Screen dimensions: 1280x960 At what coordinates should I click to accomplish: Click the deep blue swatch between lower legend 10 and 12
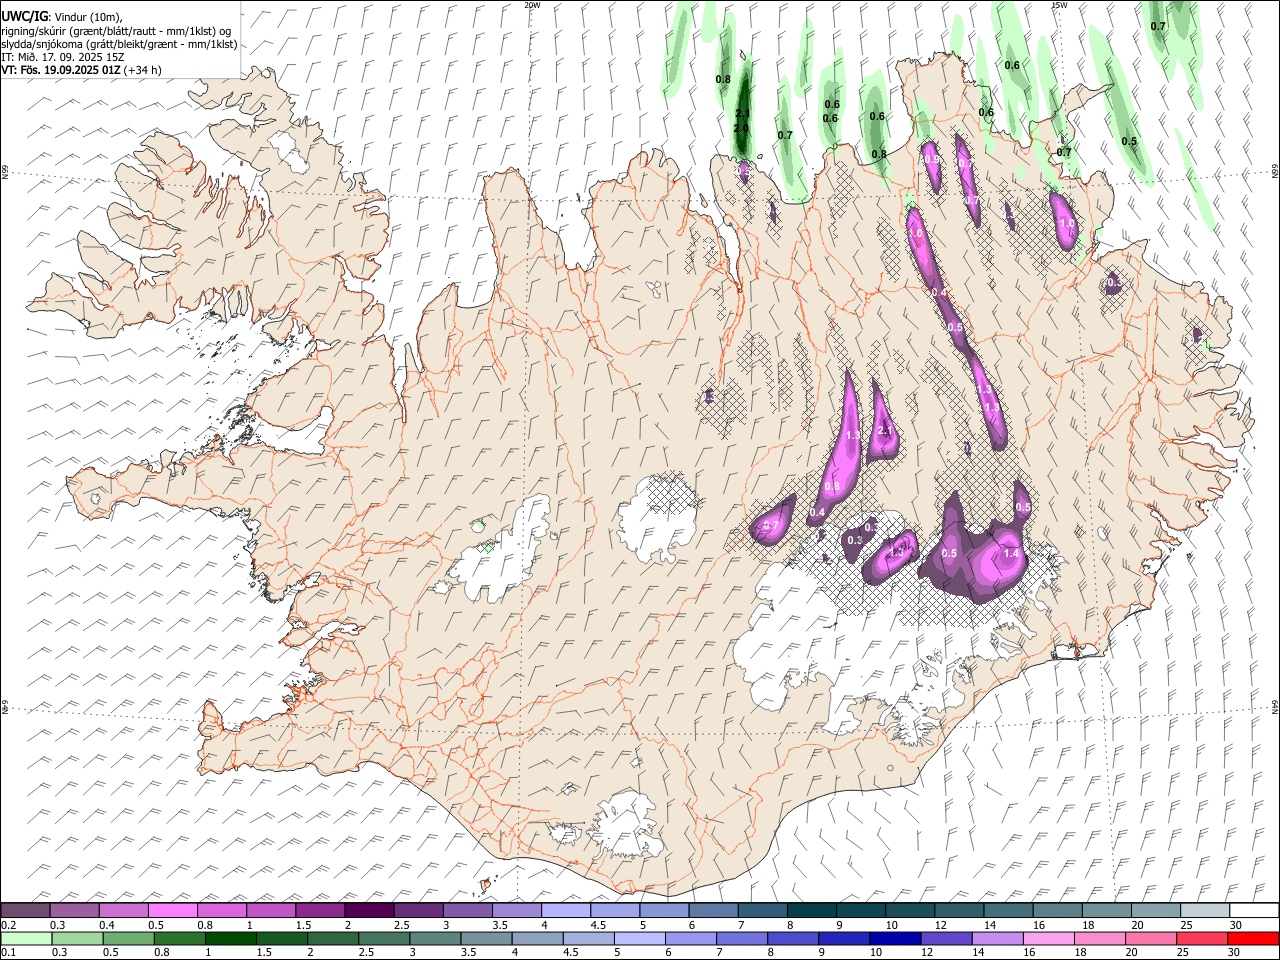coord(895,938)
